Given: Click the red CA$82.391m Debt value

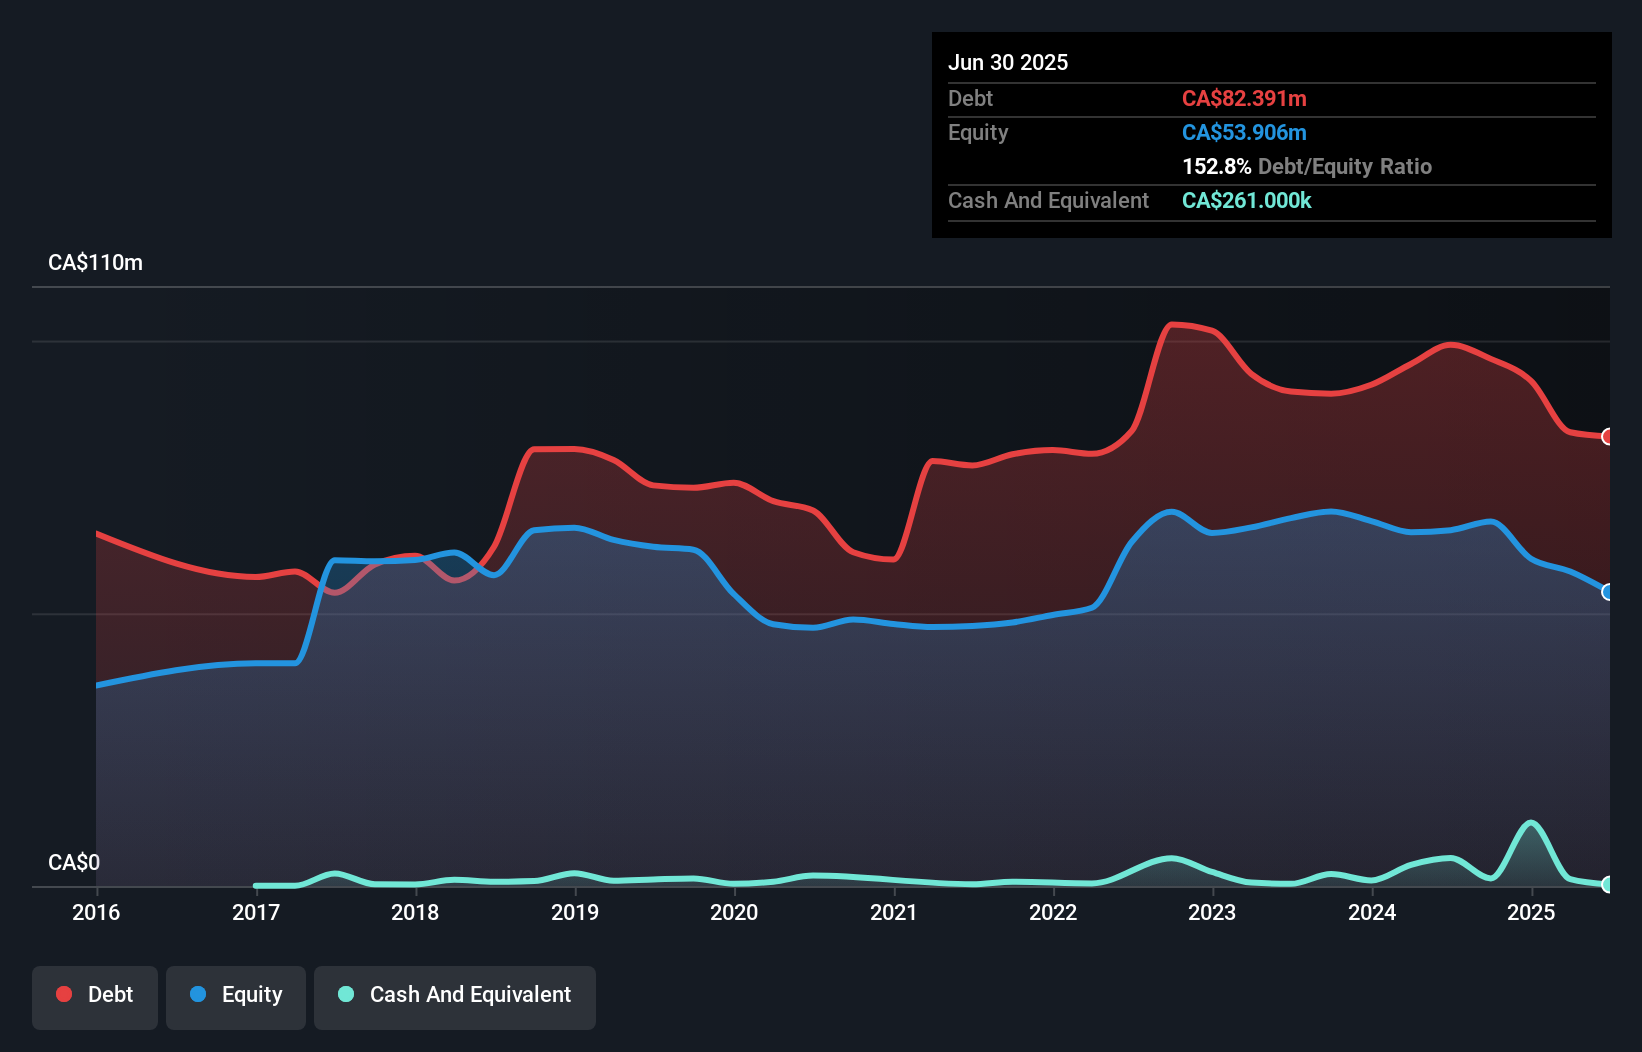Looking at the screenshot, I should 1243,98.
